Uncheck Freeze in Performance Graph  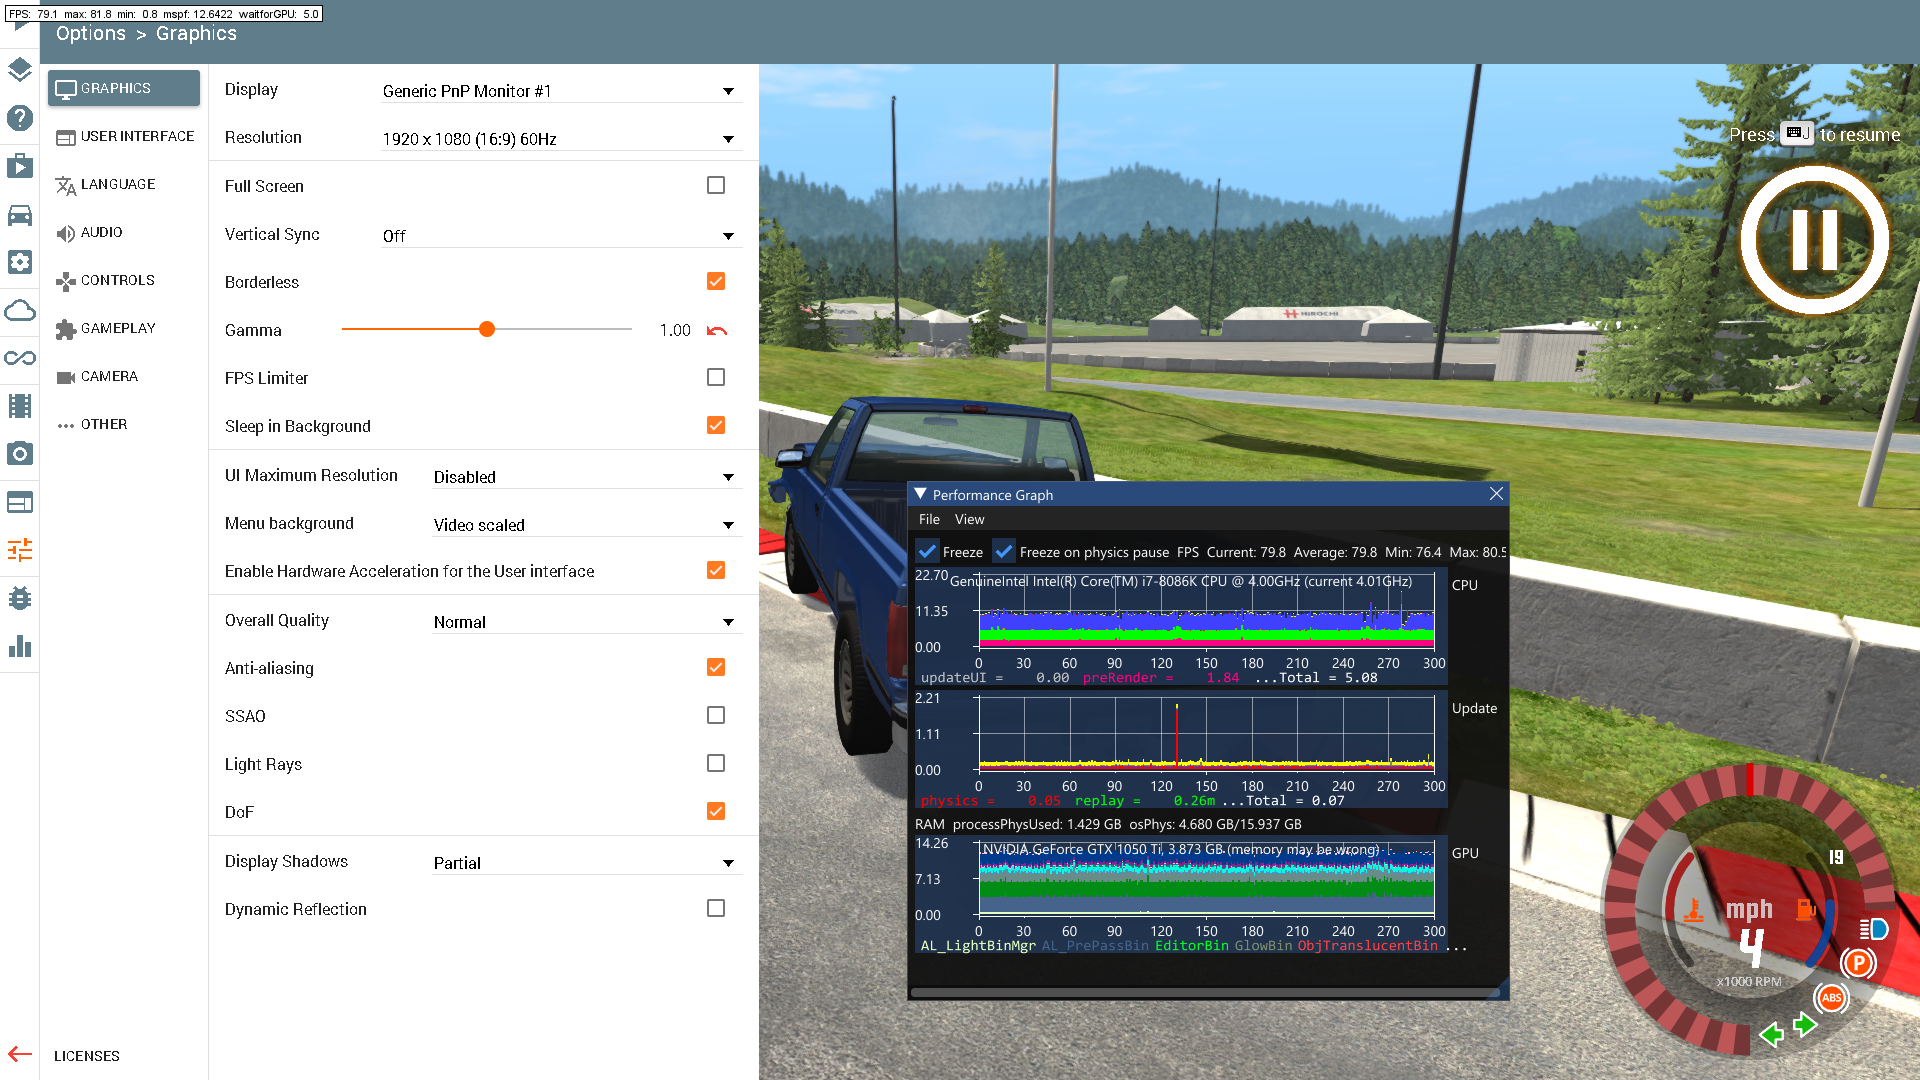click(x=927, y=552)
